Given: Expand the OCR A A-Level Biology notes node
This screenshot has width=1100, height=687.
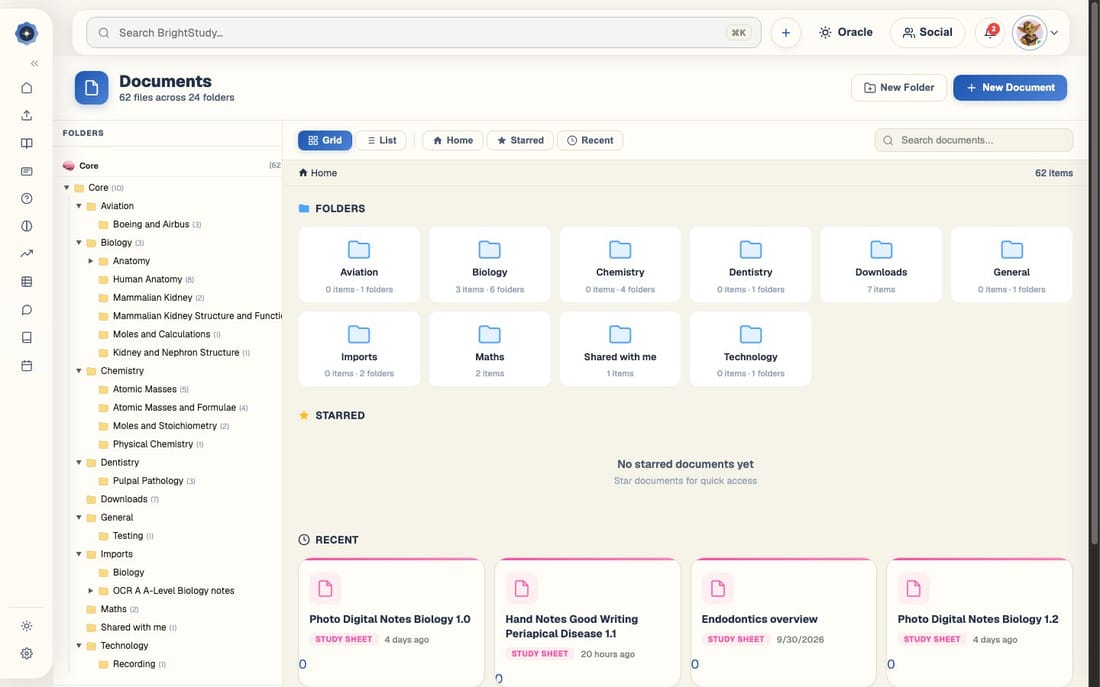Looking at the screenshot, I should pyautogui.click(x=90, y=590).
